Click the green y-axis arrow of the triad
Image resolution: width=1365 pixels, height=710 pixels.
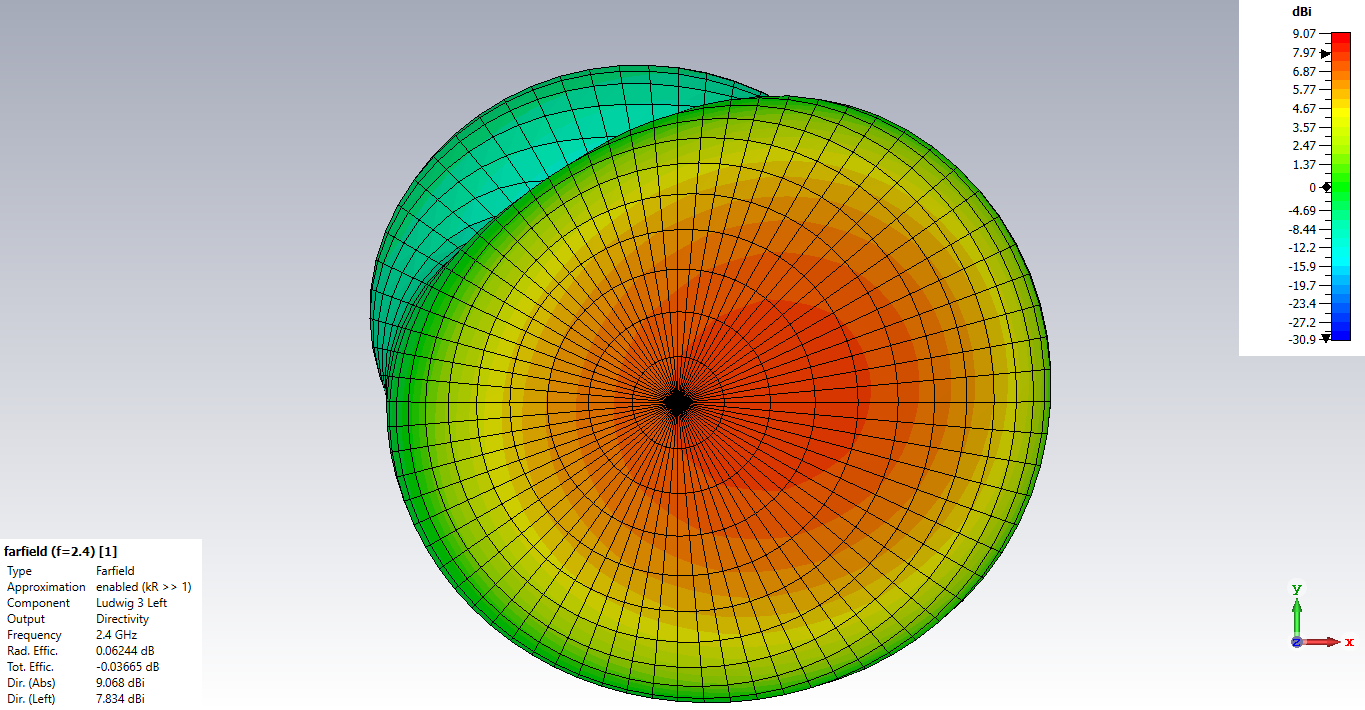point(1296,613)
